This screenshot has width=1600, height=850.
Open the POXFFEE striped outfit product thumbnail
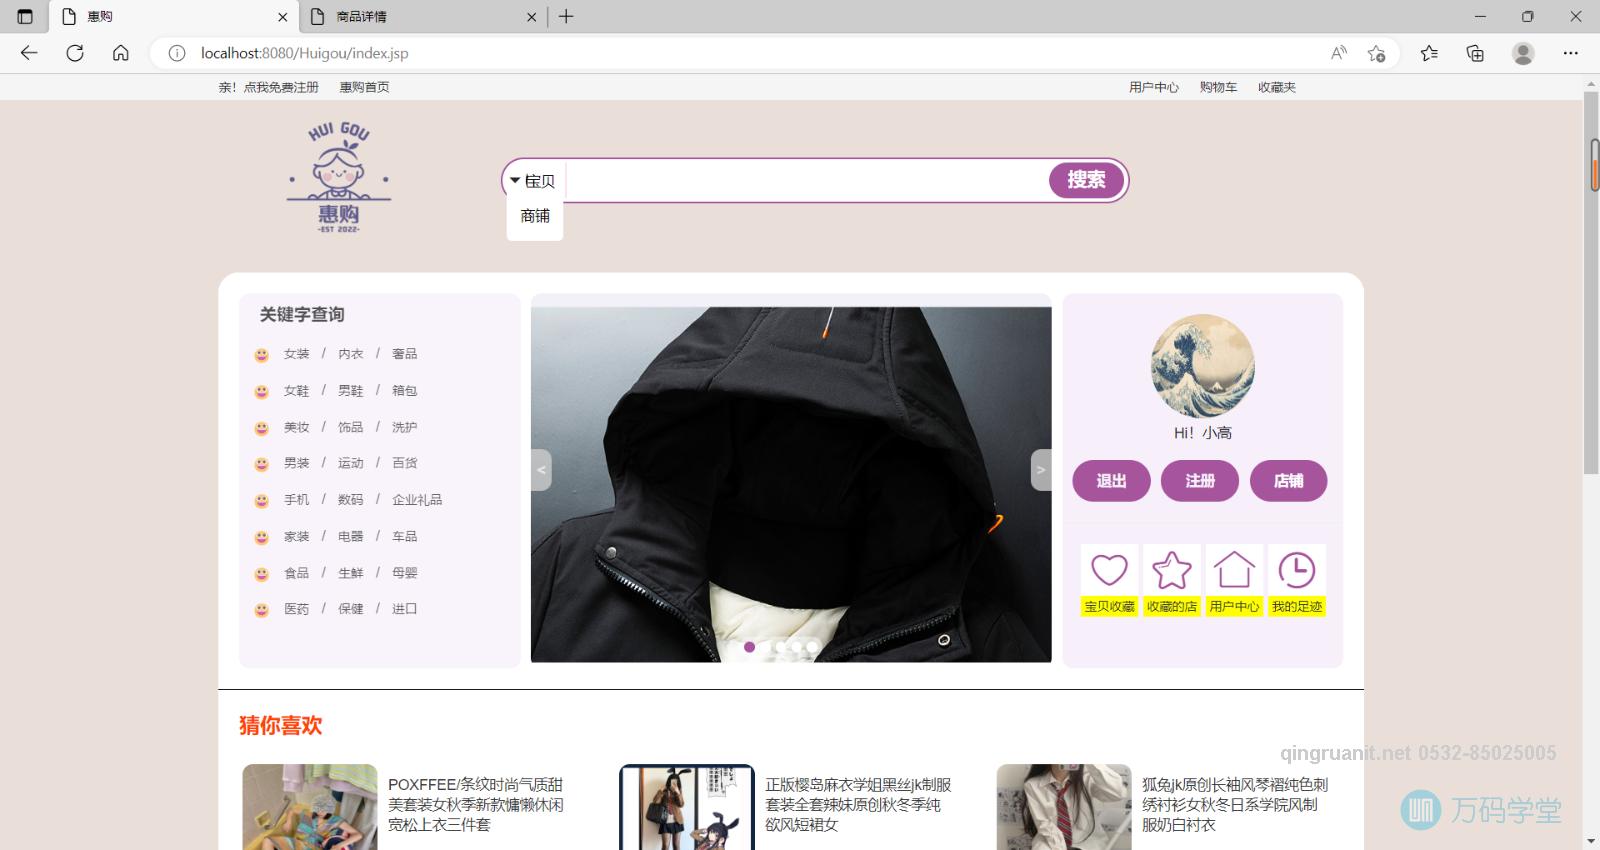coord(310,807)
